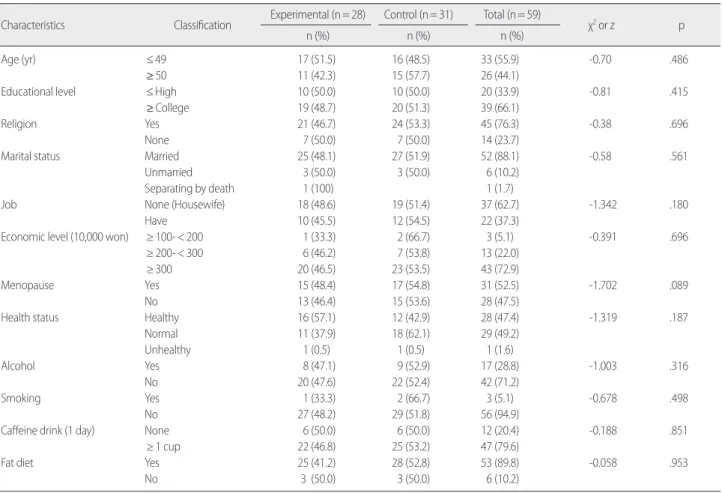Click the z value '-1.702'
Screen dimensions: 722x493
point(603,285)
